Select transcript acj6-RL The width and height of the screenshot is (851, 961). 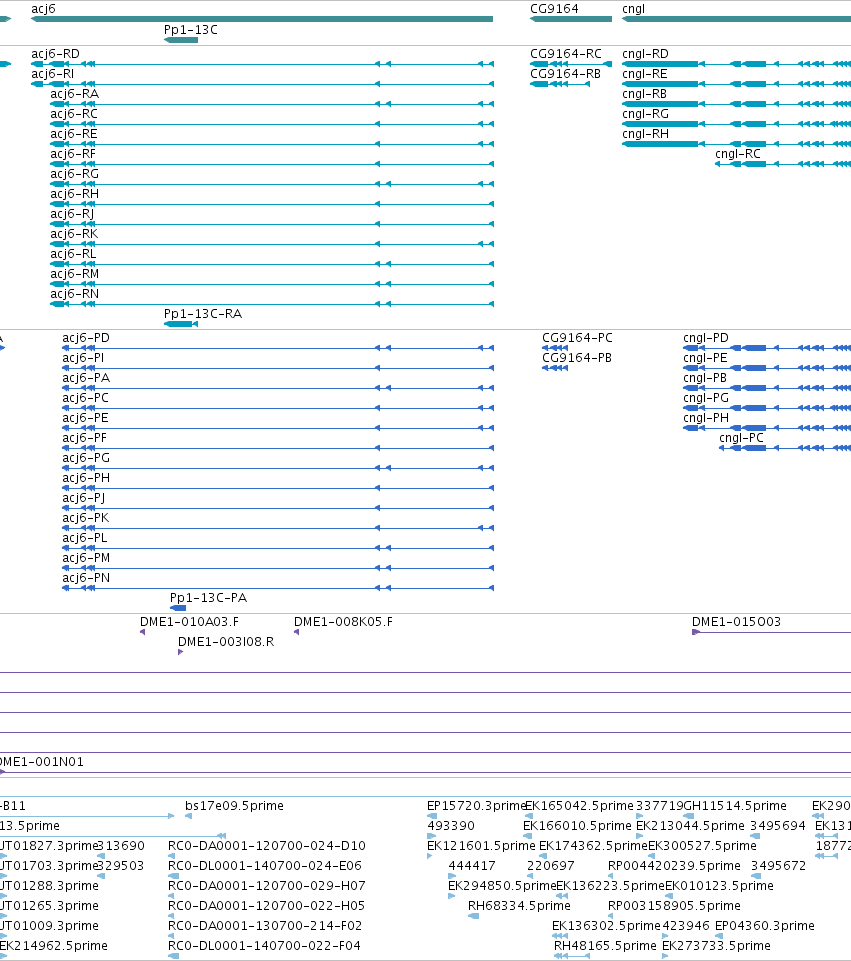[74, 254]
